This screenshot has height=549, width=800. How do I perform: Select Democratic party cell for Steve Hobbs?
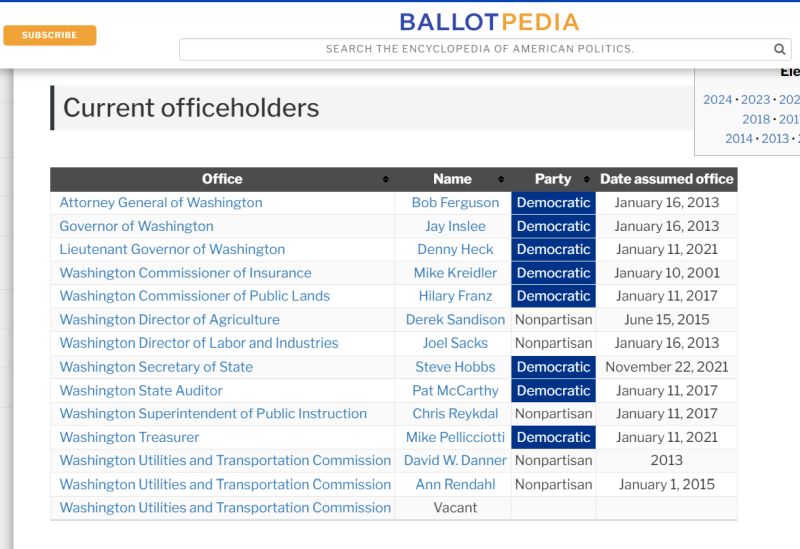553,367
